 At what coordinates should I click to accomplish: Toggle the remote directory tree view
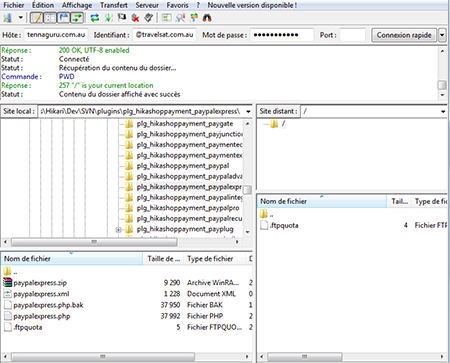click(x=63, y=18)
